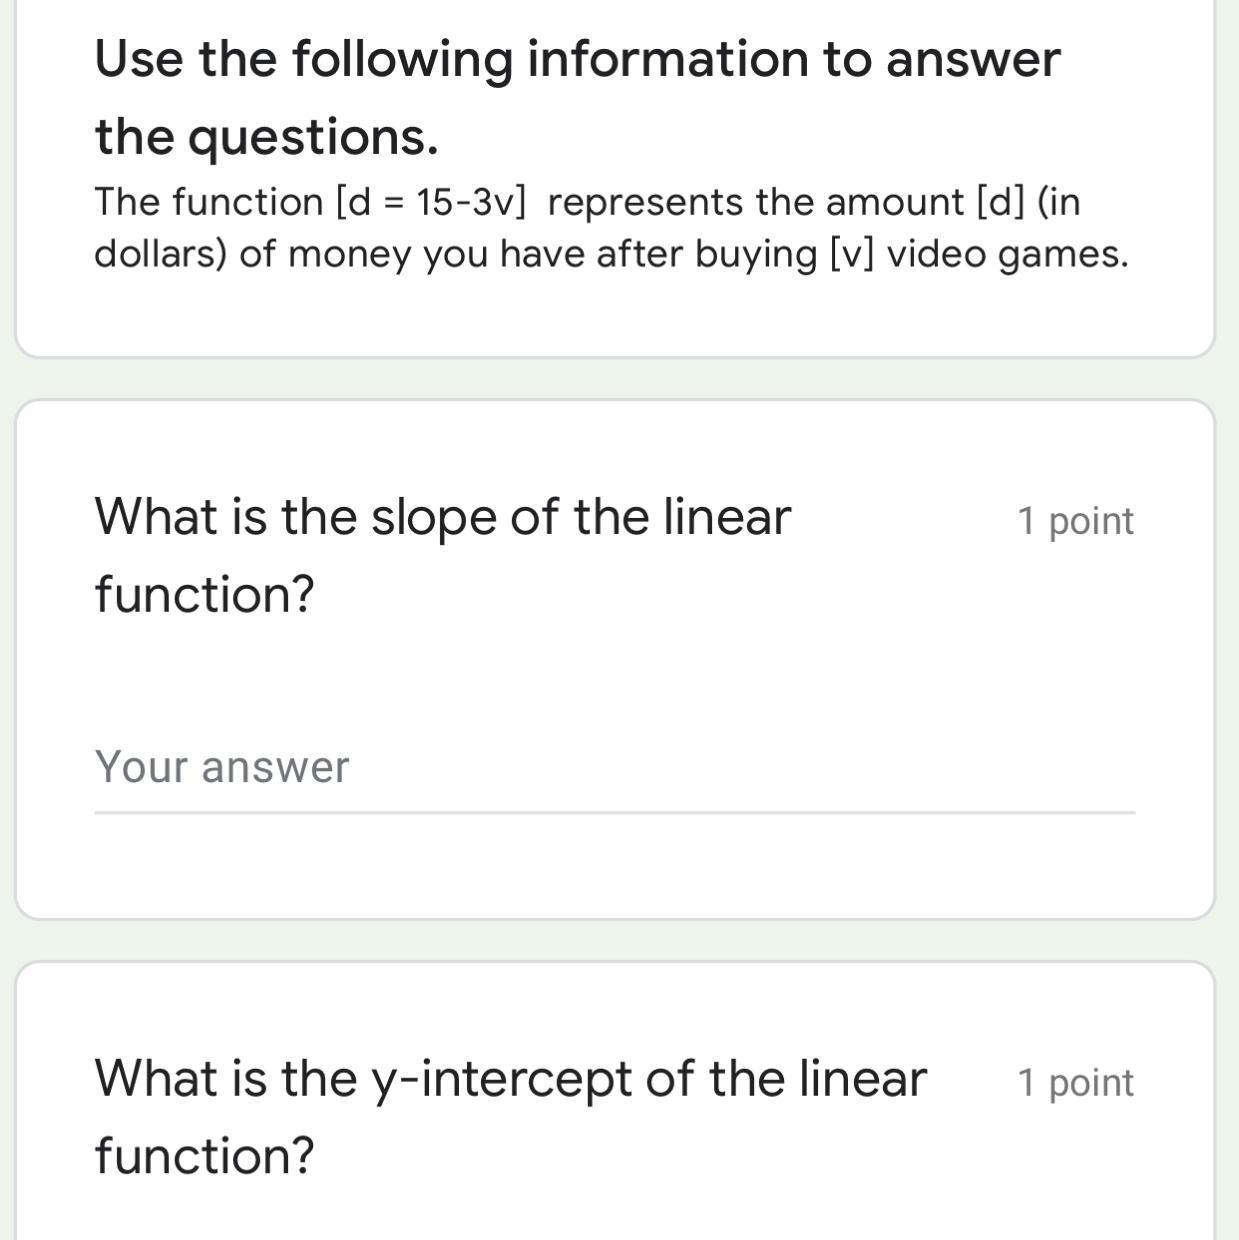Viewport: 1239px width, 1240px height.
Task: Click the word "slope" in the question
Action: (x=433, y=517)
